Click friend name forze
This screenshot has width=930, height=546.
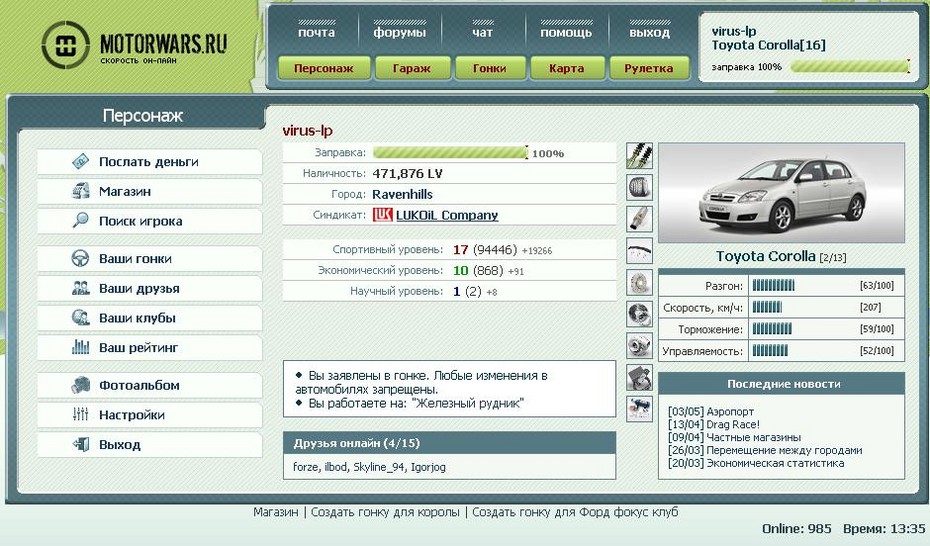pos(307,467)
